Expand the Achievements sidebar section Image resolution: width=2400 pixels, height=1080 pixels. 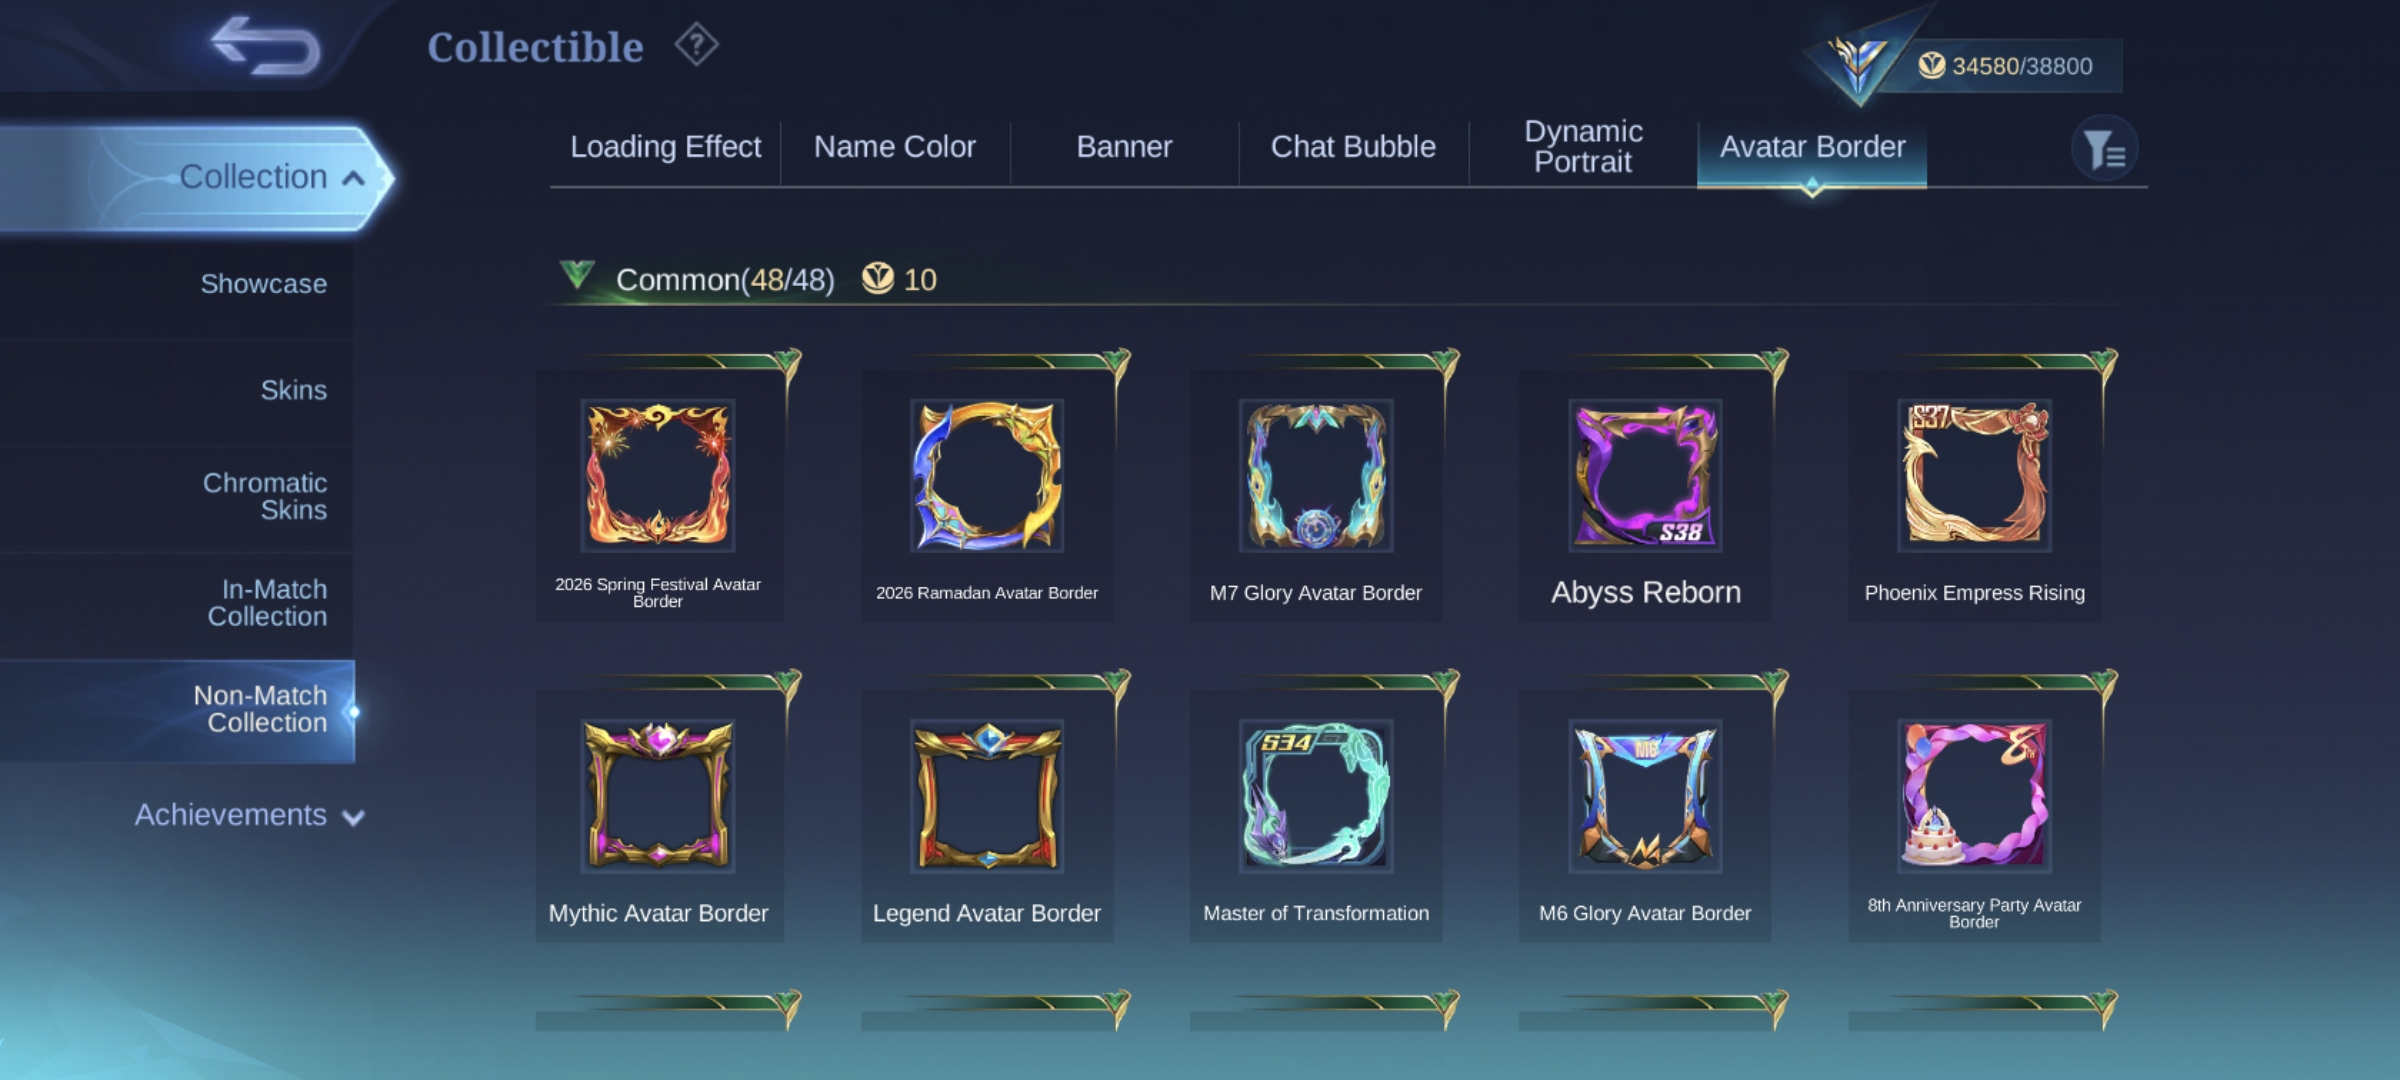tap(250, 816)
